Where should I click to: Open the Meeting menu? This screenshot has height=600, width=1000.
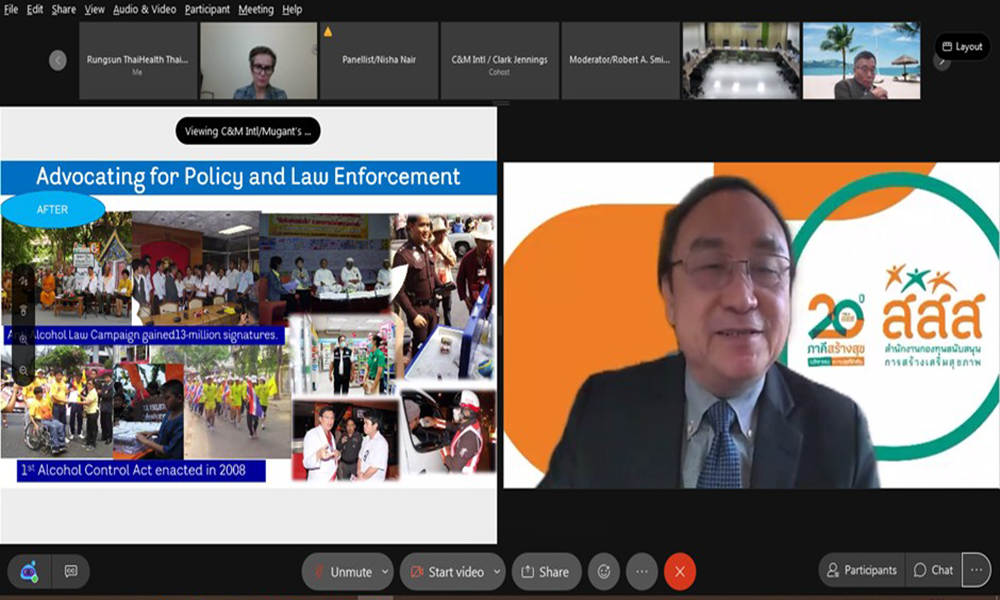255,9
